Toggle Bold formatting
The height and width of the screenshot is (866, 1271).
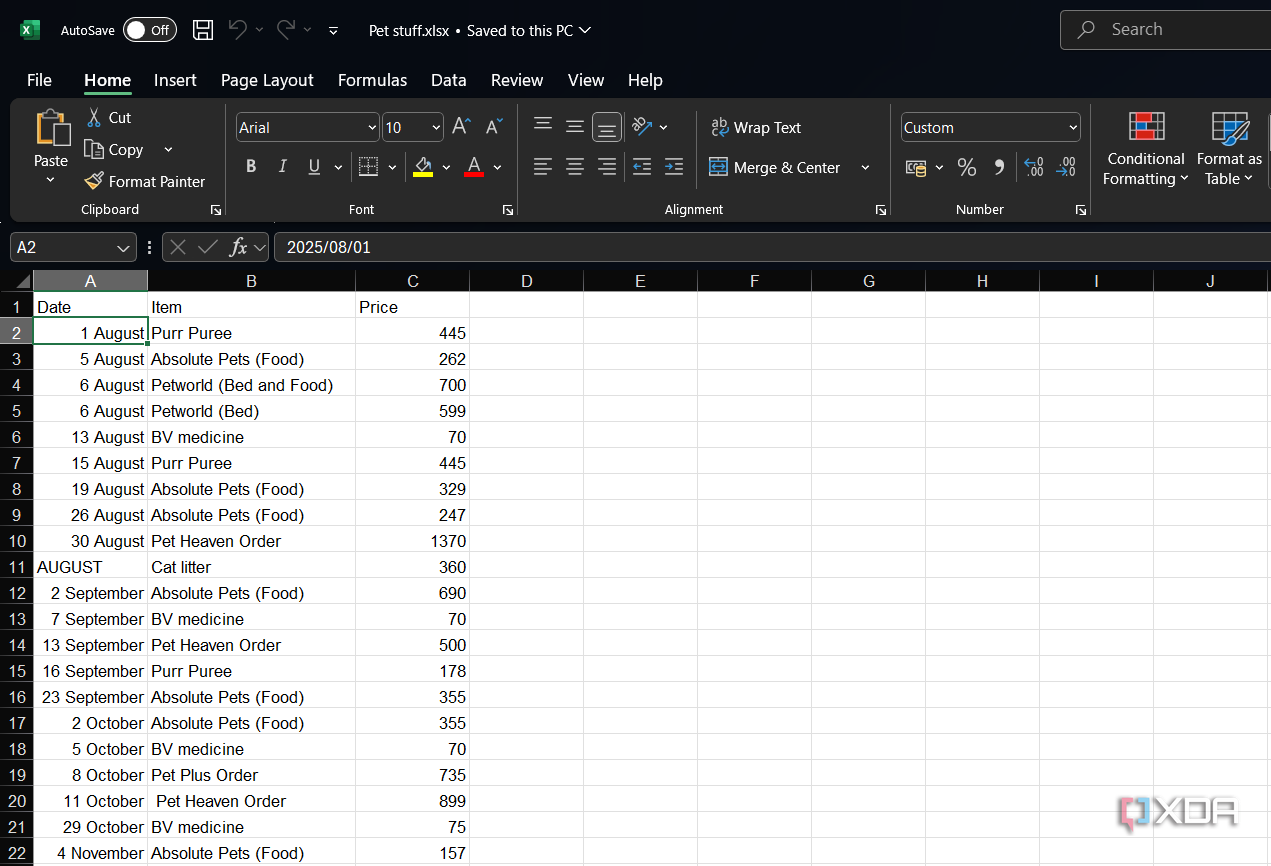[x=251, y=167]
